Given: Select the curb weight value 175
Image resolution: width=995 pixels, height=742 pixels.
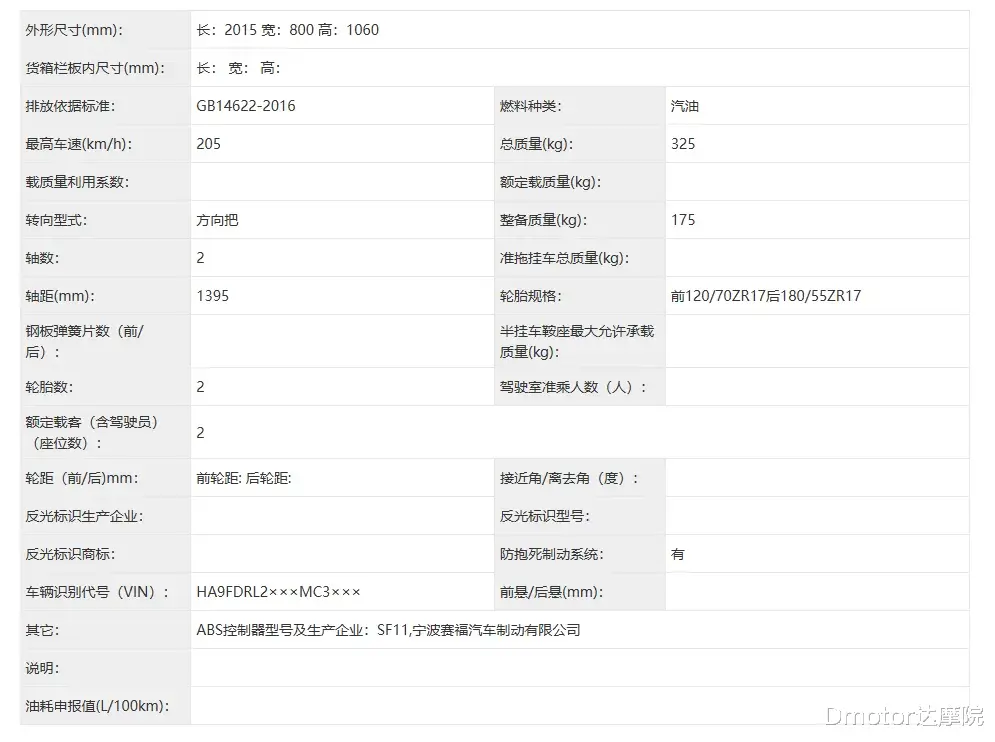Looking at the screenshot, I should (x=683, y=220).
